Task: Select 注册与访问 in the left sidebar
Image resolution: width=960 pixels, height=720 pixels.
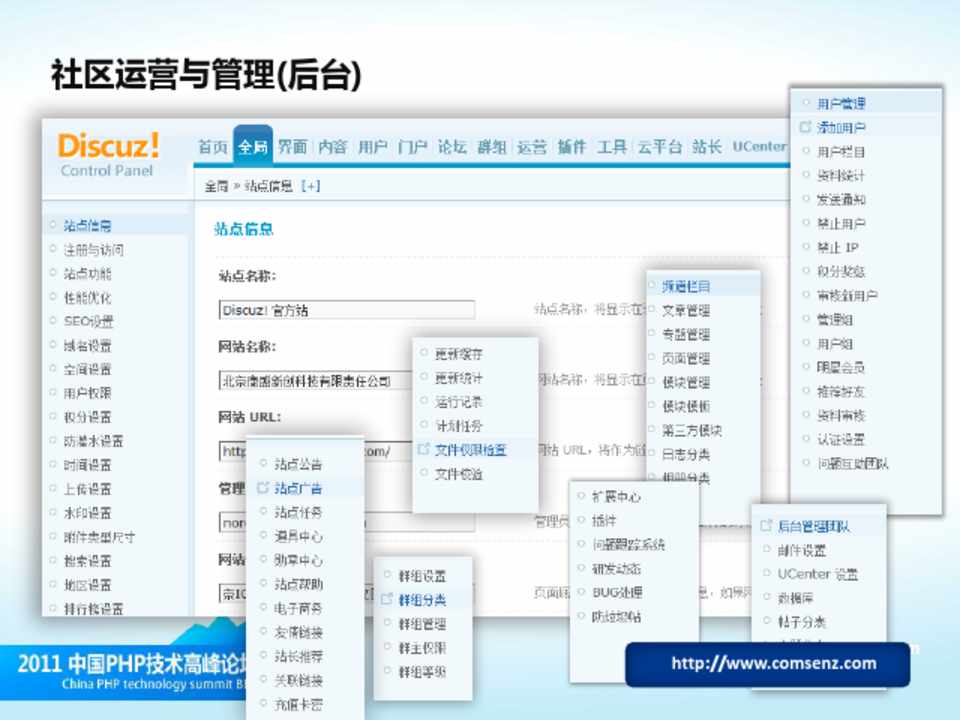Action: pyautogui.click(x=93, y=250)
